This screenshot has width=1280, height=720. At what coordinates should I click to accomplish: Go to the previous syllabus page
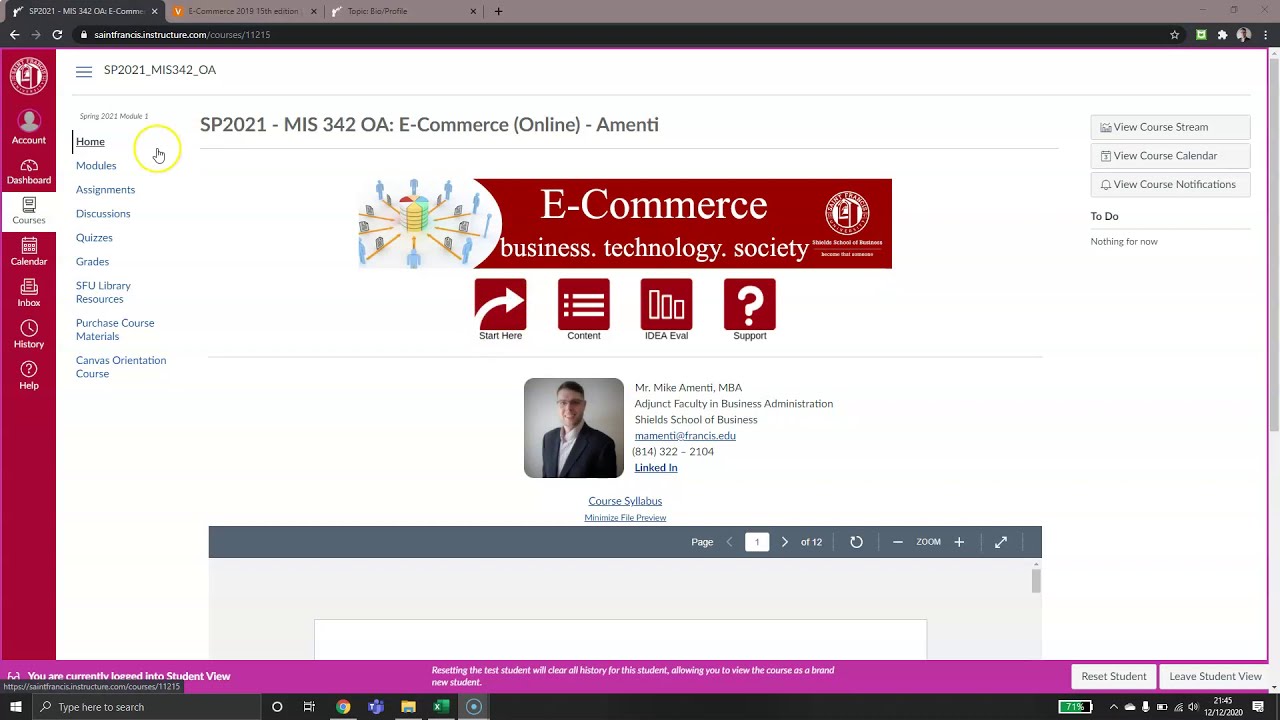729,542
